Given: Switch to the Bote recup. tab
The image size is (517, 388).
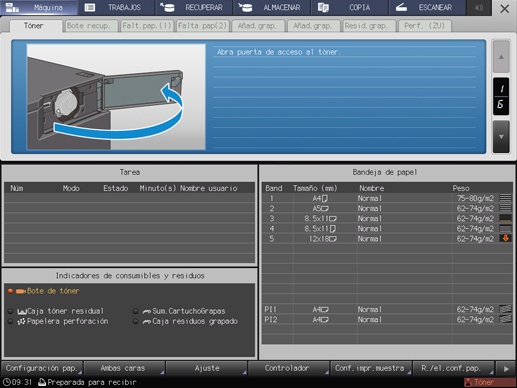Looking at the screenshot, I should click(89, 26).
